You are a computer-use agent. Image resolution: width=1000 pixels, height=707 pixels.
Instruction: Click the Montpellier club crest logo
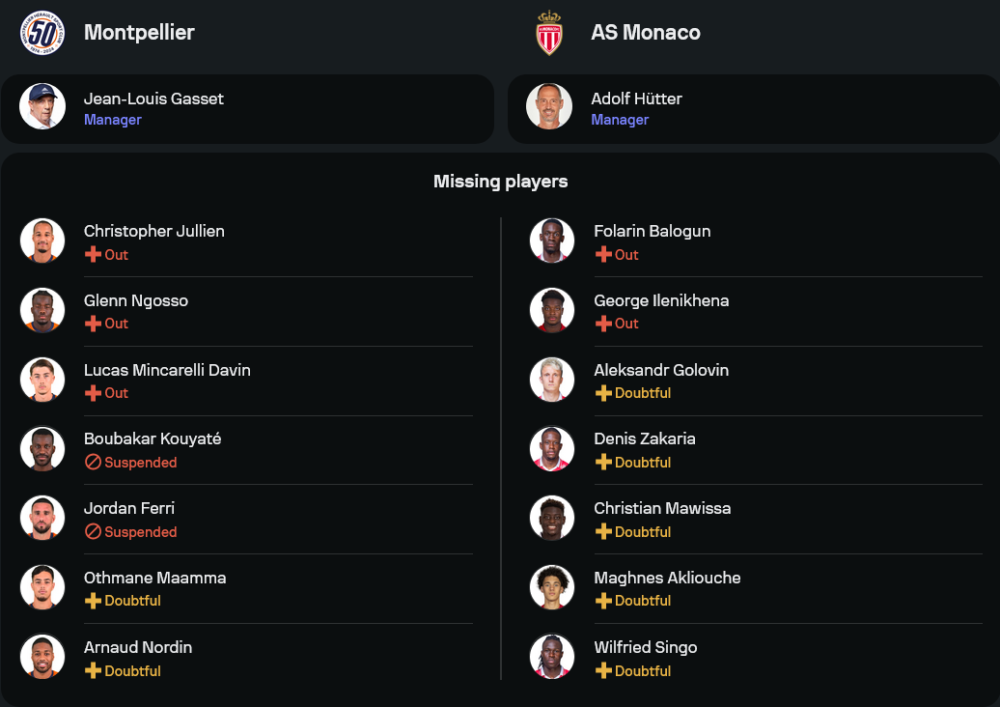42,32
